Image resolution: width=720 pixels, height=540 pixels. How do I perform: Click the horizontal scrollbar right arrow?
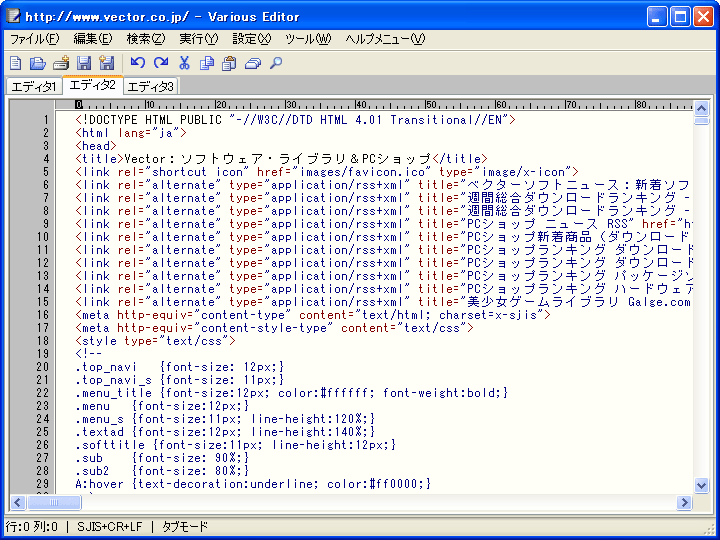(x=684, y=502)
